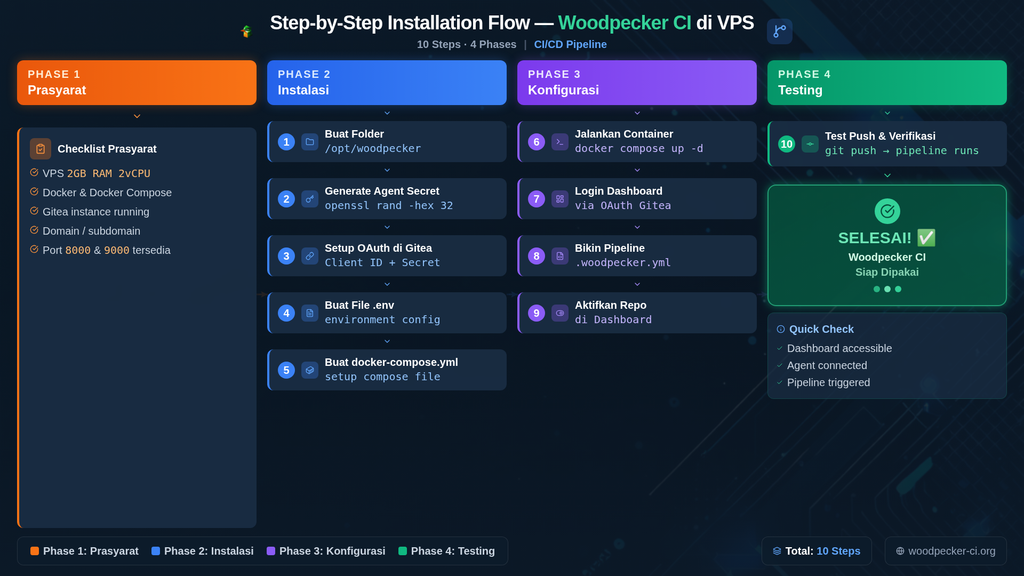Click the Checklist Prasyarat heading
The height and width of the screenshot is (576, 1024).
[x=107, y=149]
